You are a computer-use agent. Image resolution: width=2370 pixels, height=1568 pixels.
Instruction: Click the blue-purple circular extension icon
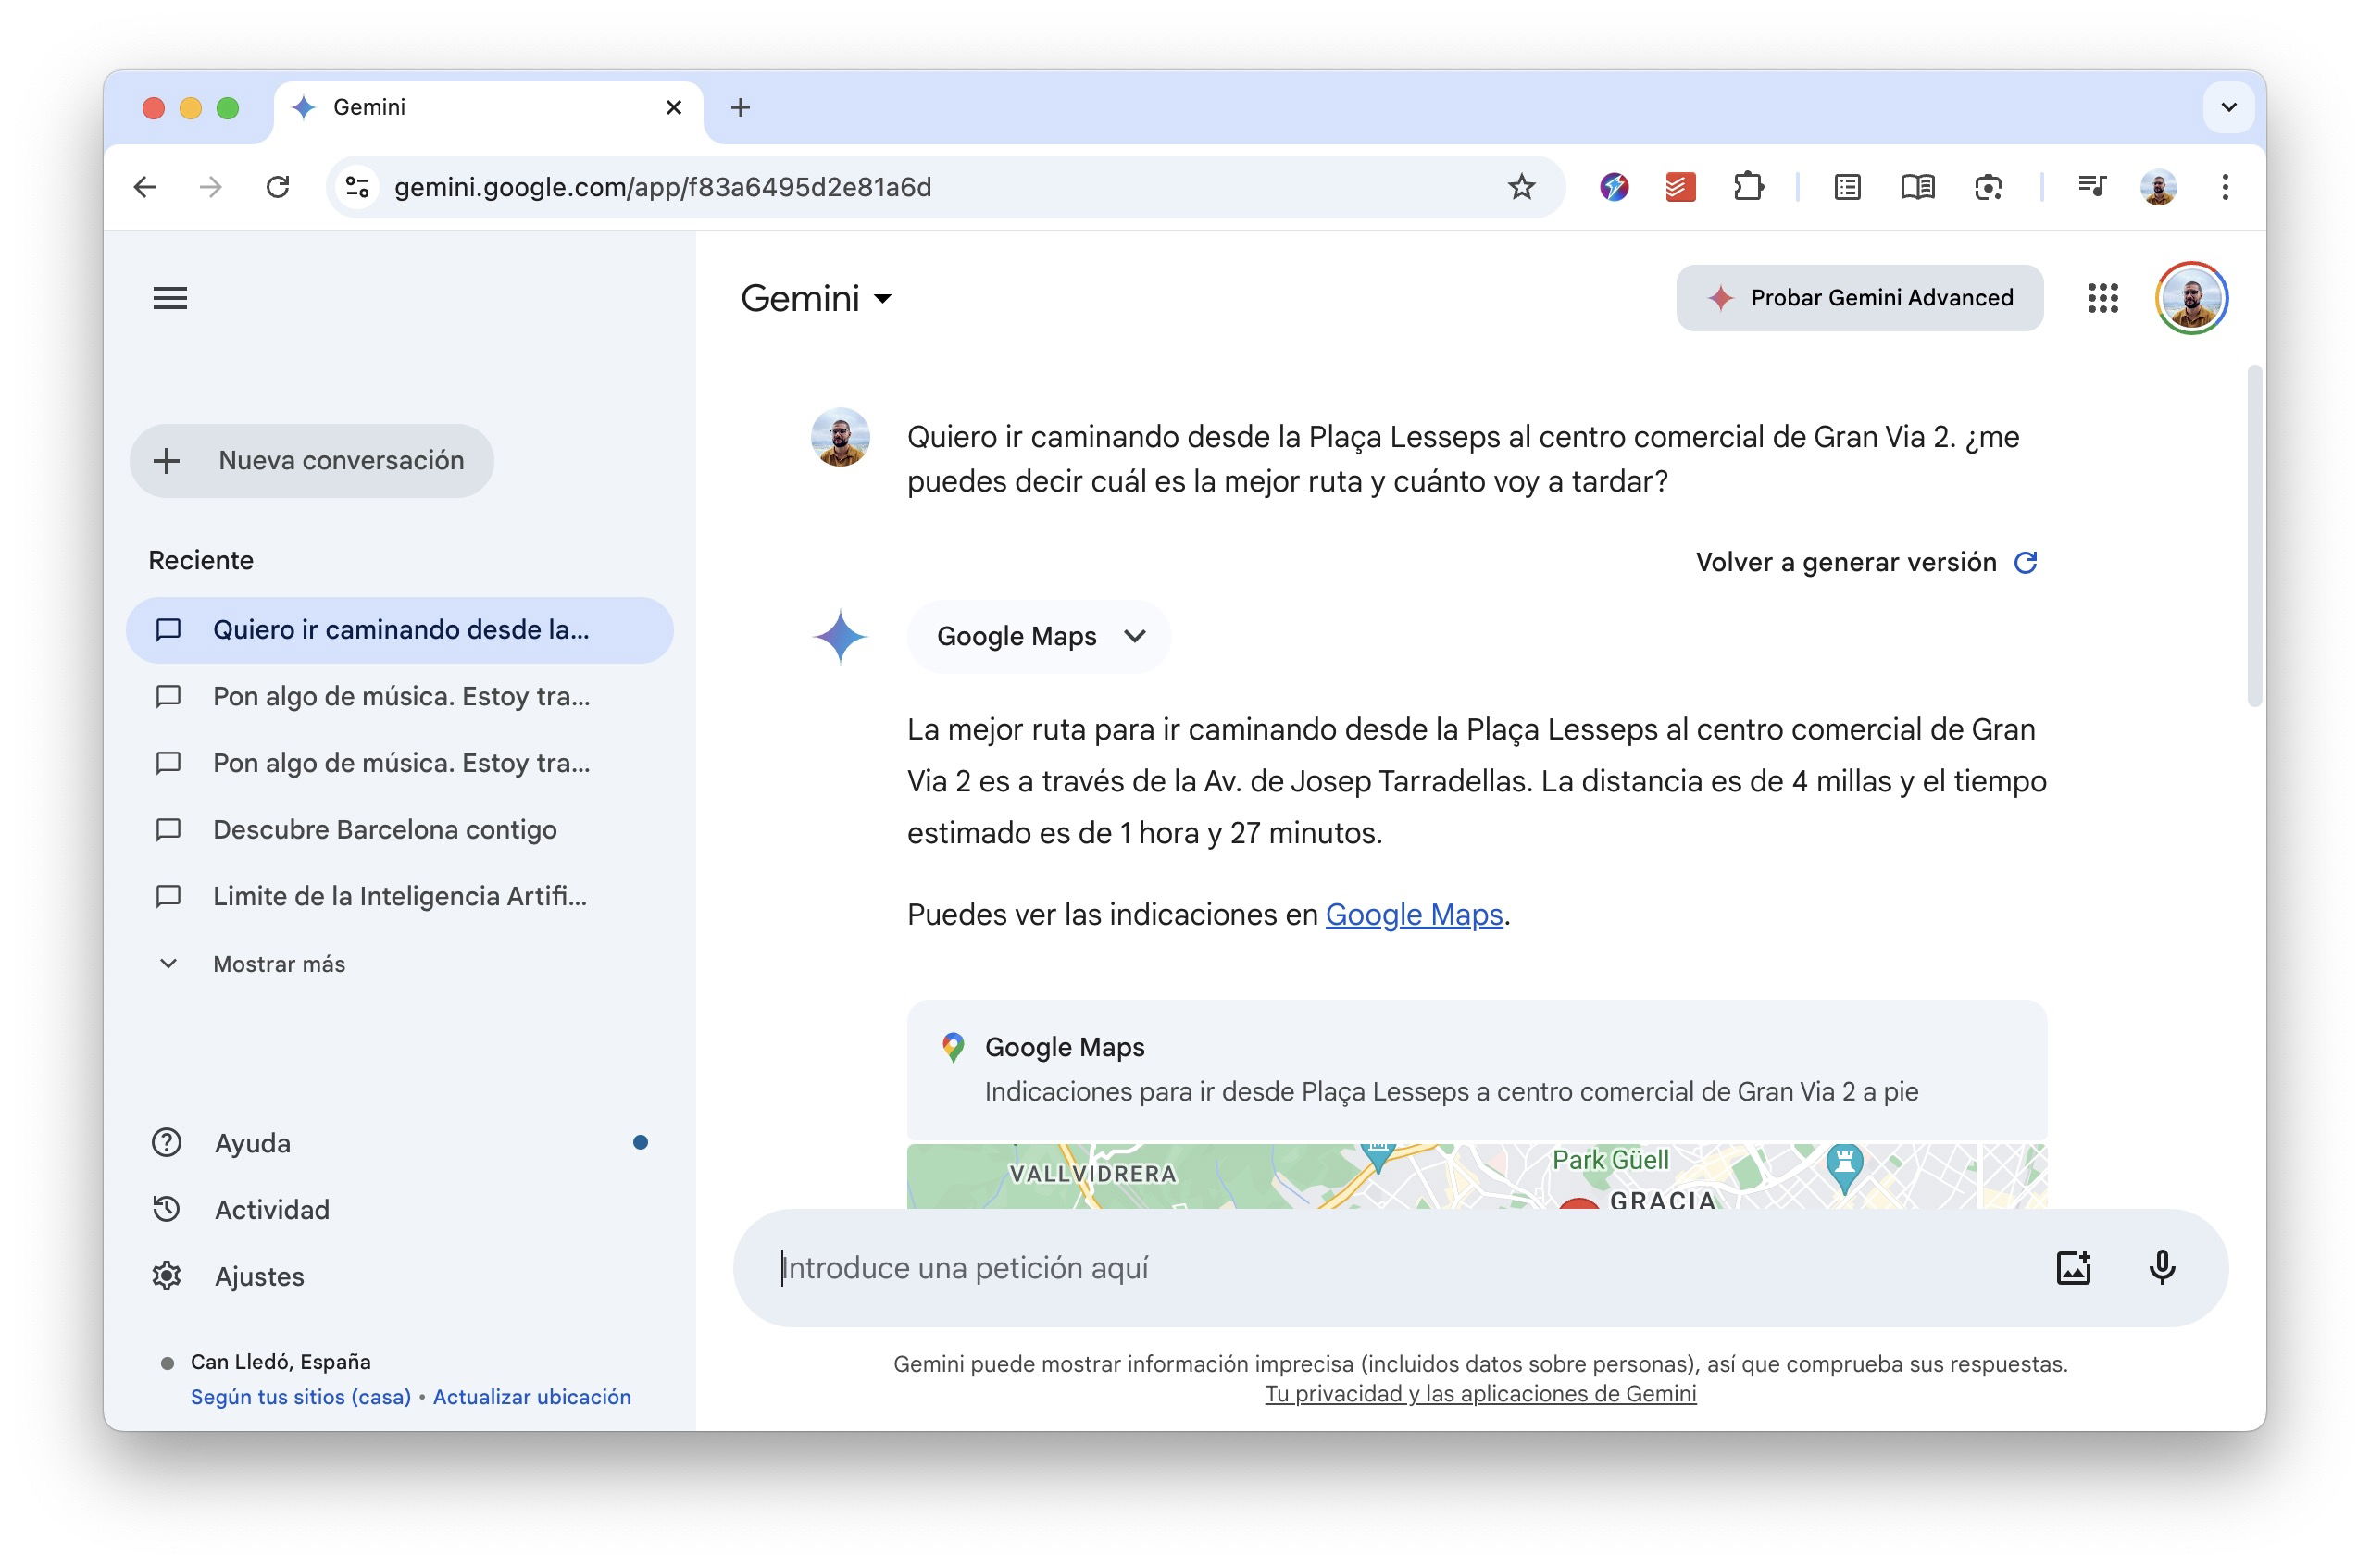point(1613,187)
